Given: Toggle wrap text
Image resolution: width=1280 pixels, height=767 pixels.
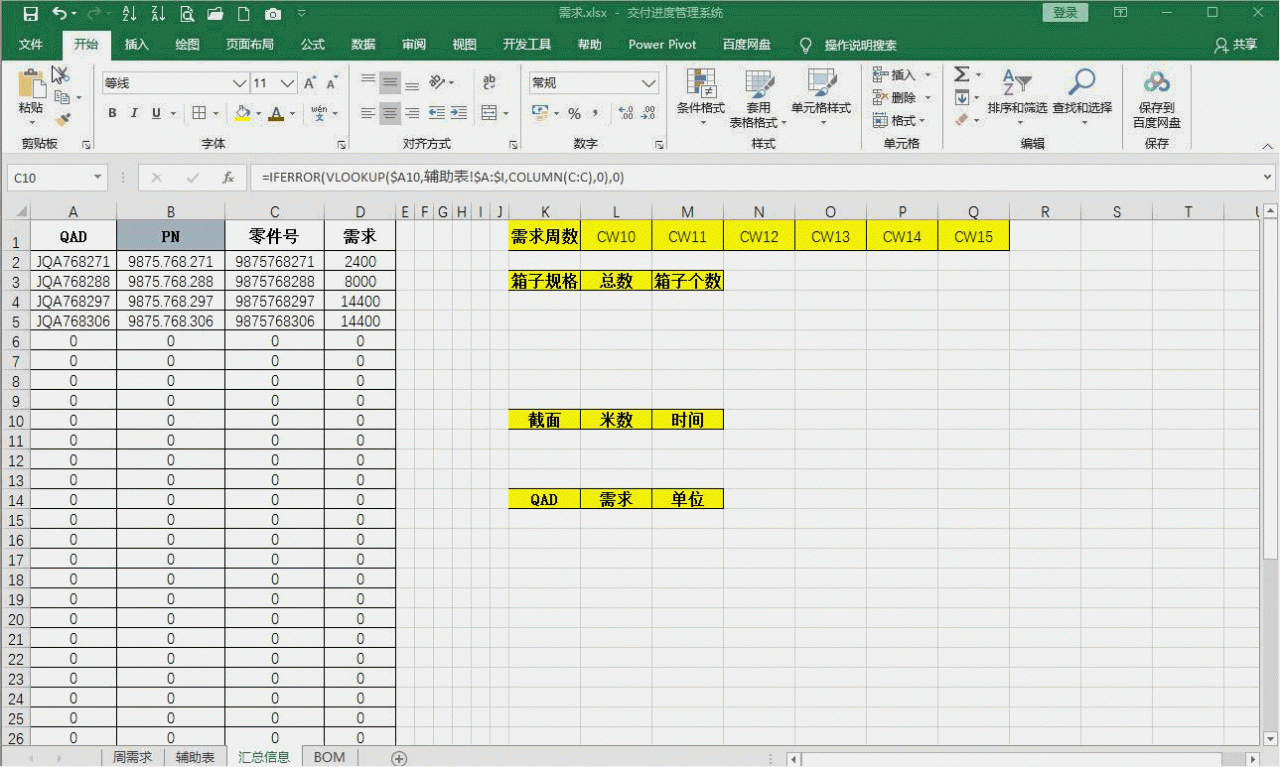Looking at the screenshot, I should [x=489, y=83].
